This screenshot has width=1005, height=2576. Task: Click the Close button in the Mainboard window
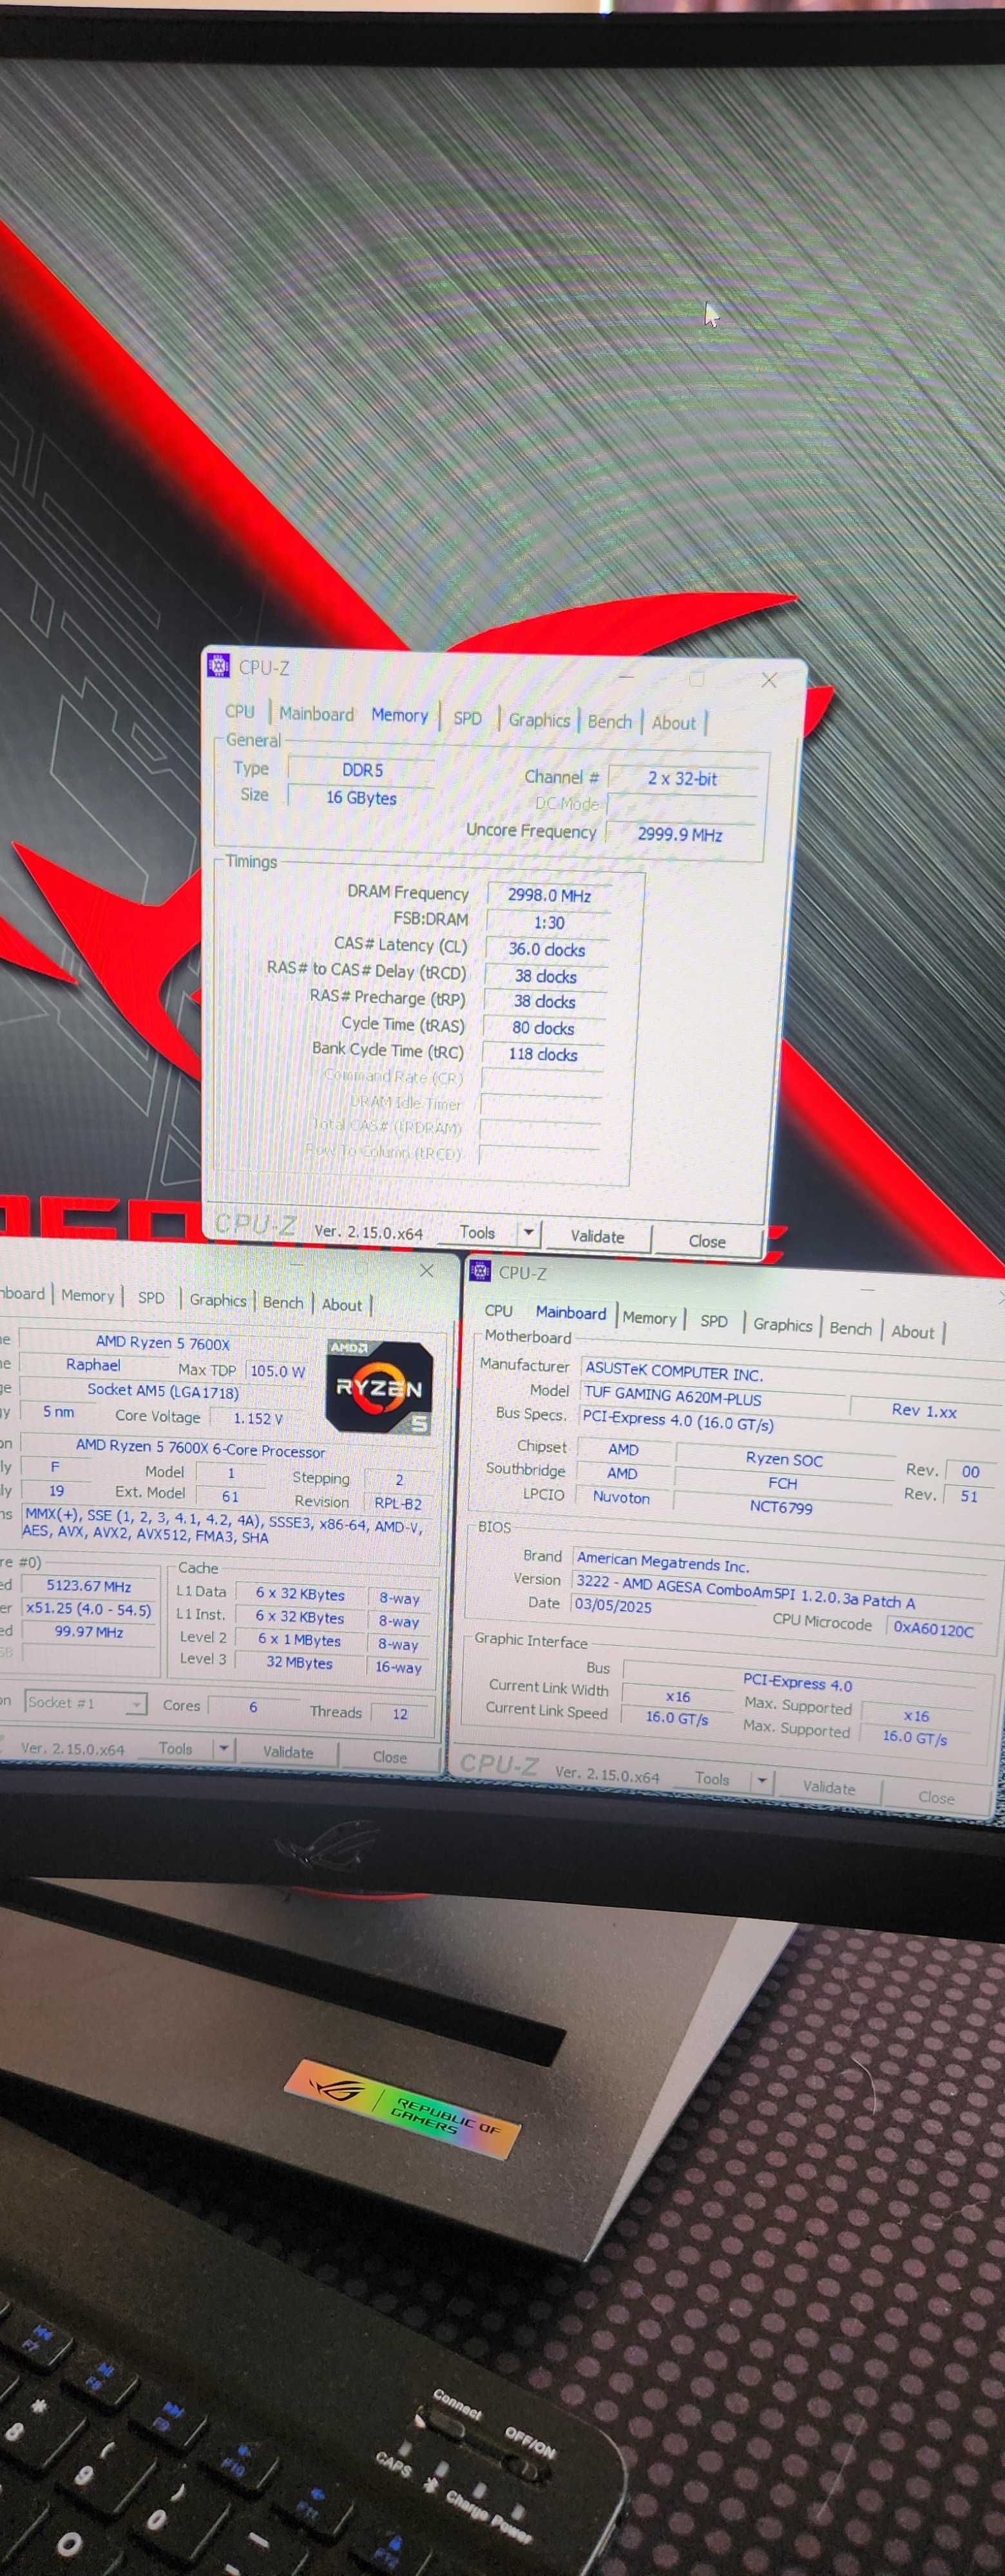pos(936,1797)
